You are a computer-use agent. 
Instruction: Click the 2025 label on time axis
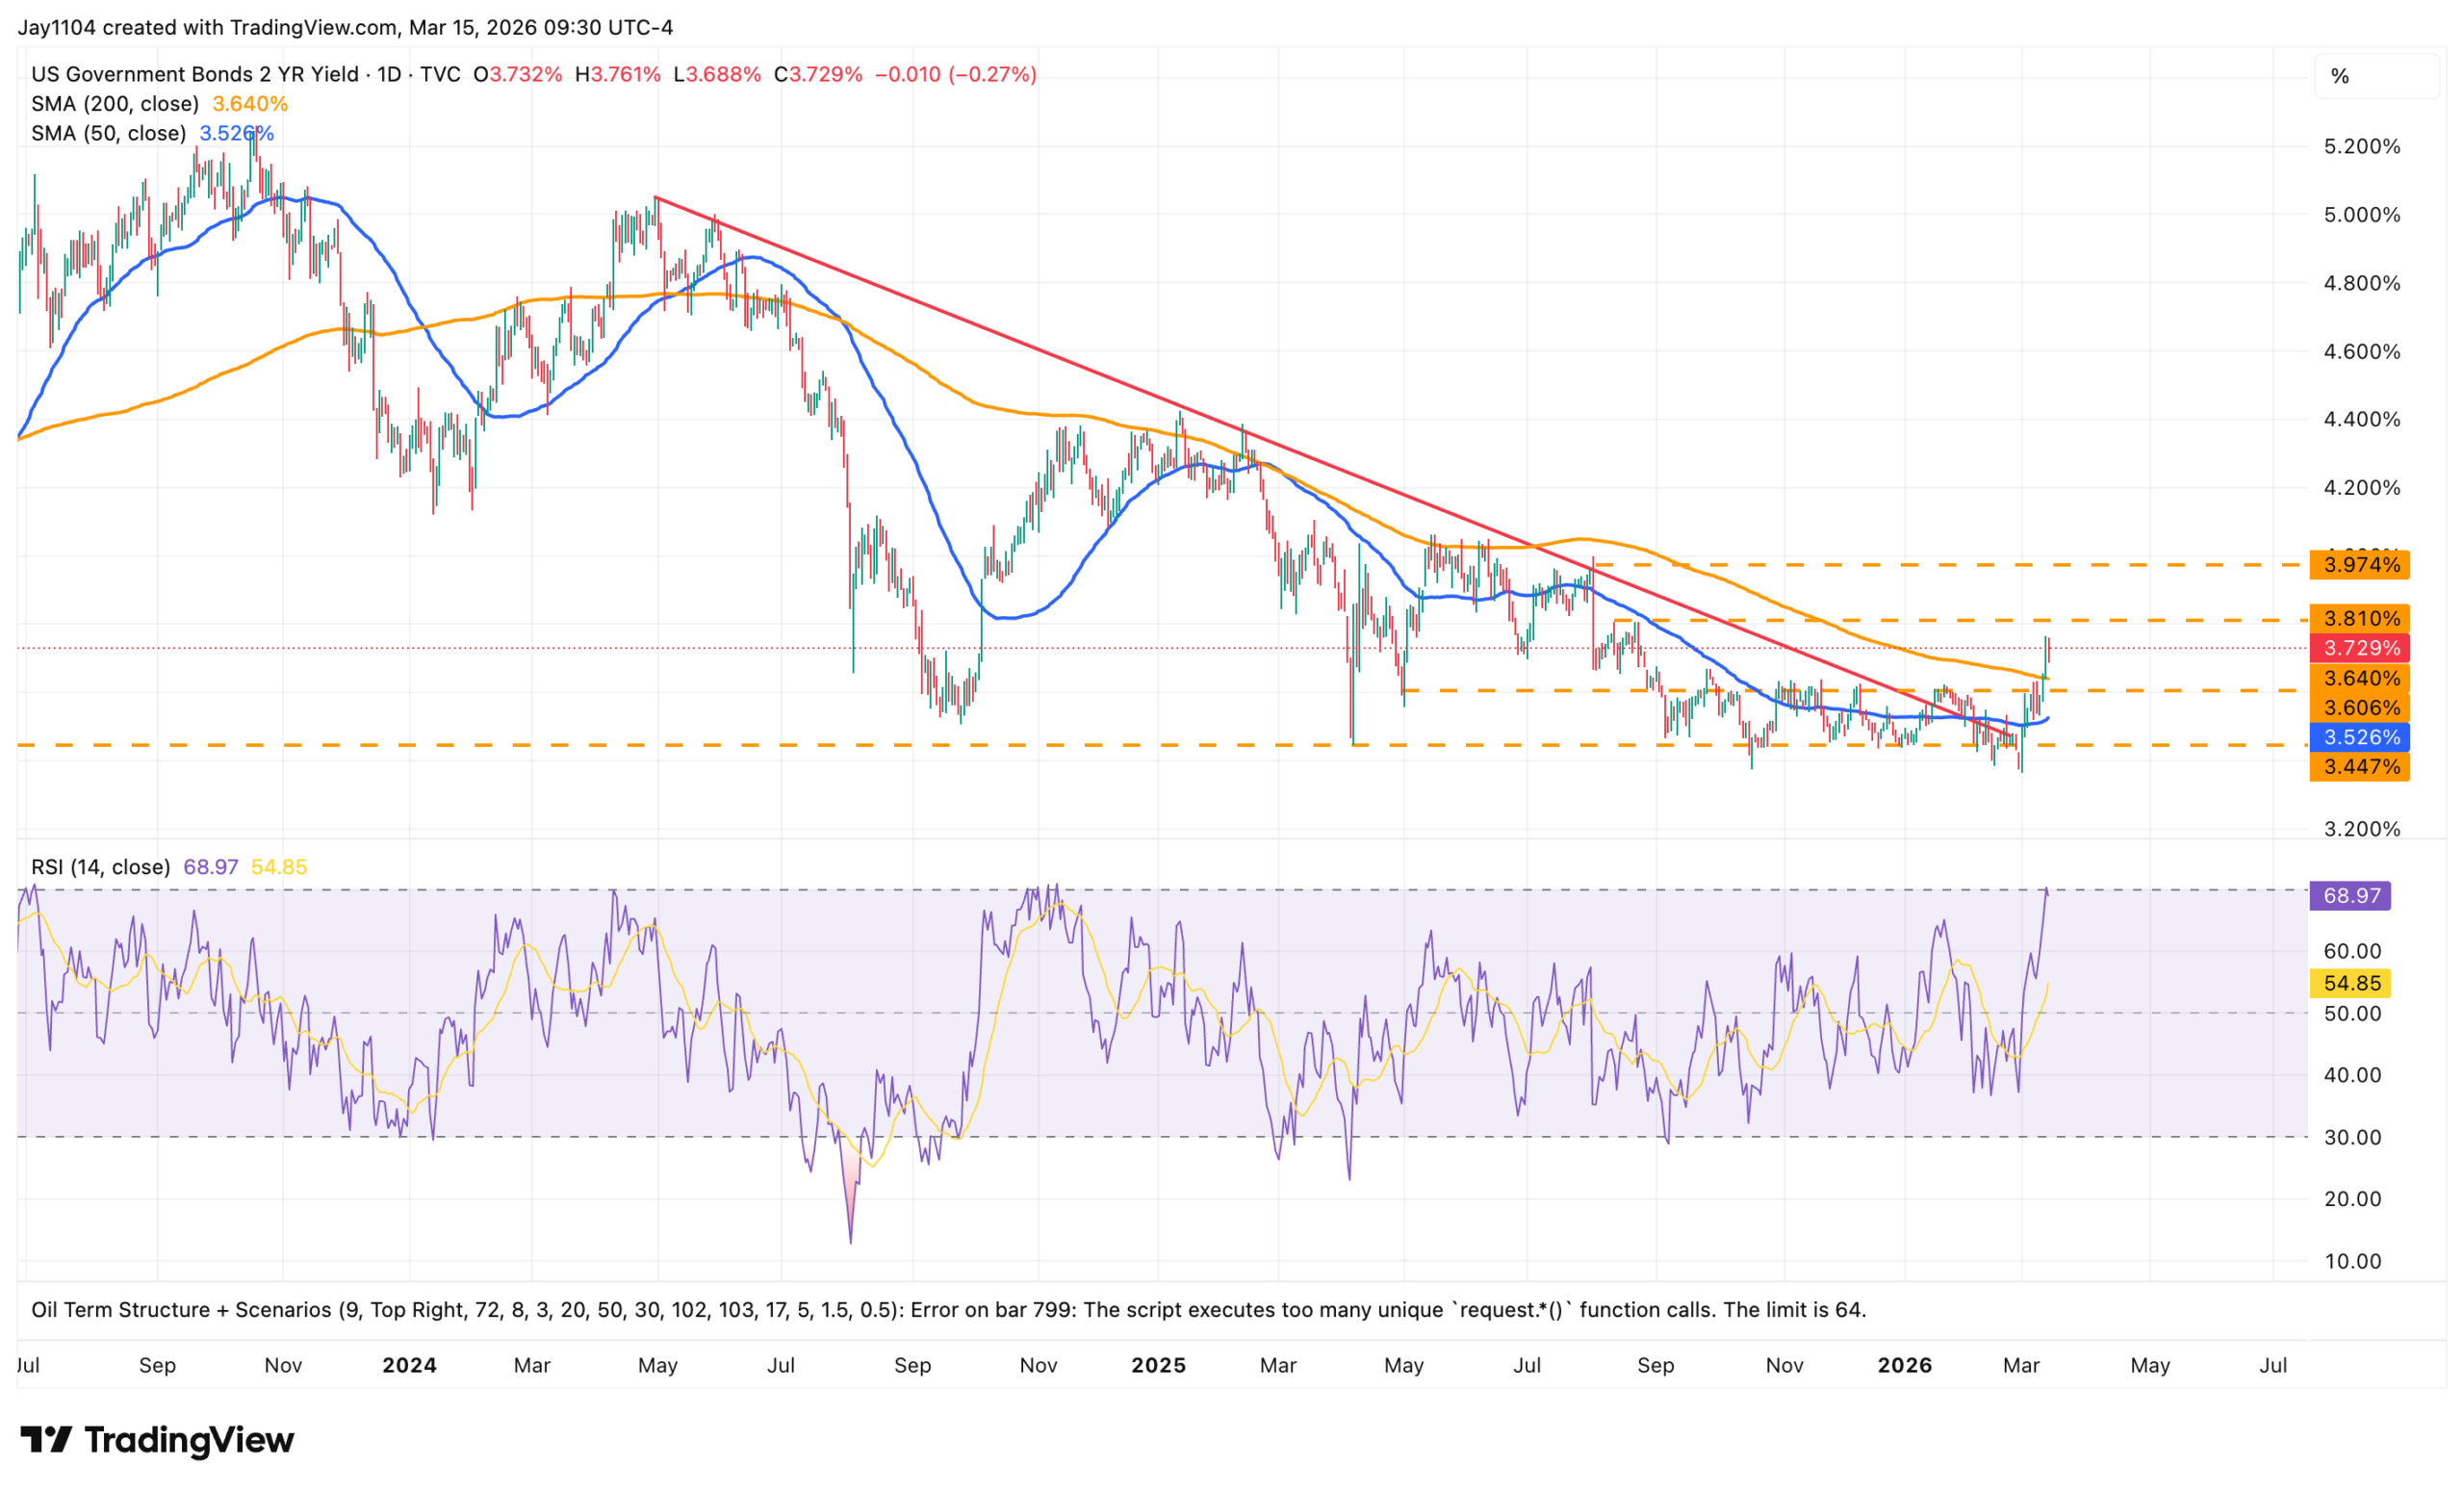(x=1158, y=1365)
